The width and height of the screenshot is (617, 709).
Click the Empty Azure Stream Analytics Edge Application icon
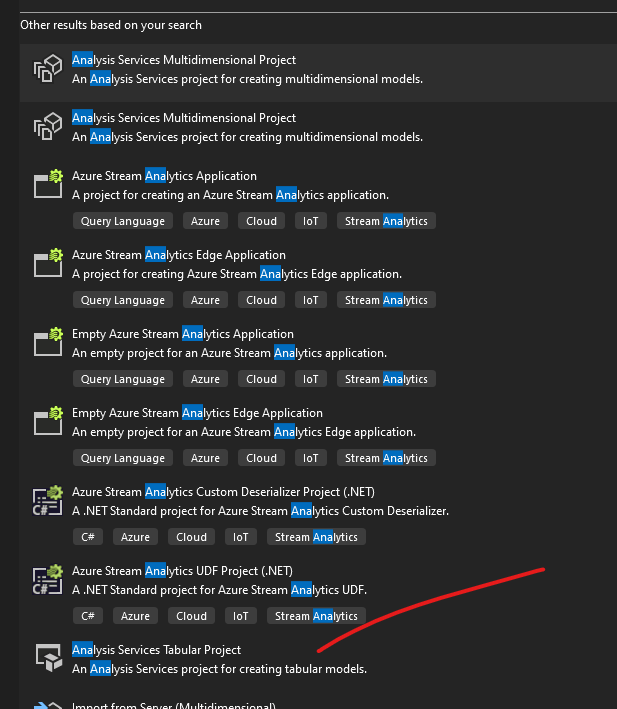coord(48,421)
